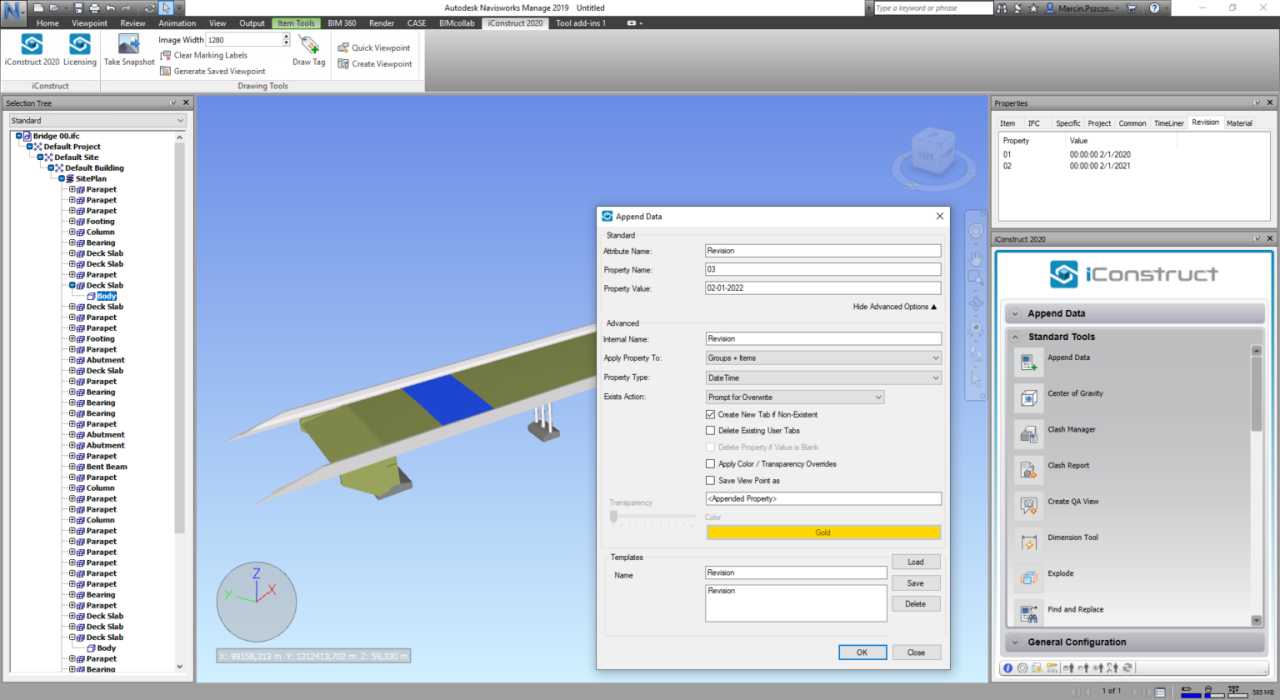Open the Exists Action dropdown
Image resolution: width=1280 pixels, height=700 pixels.
[795, 397]
